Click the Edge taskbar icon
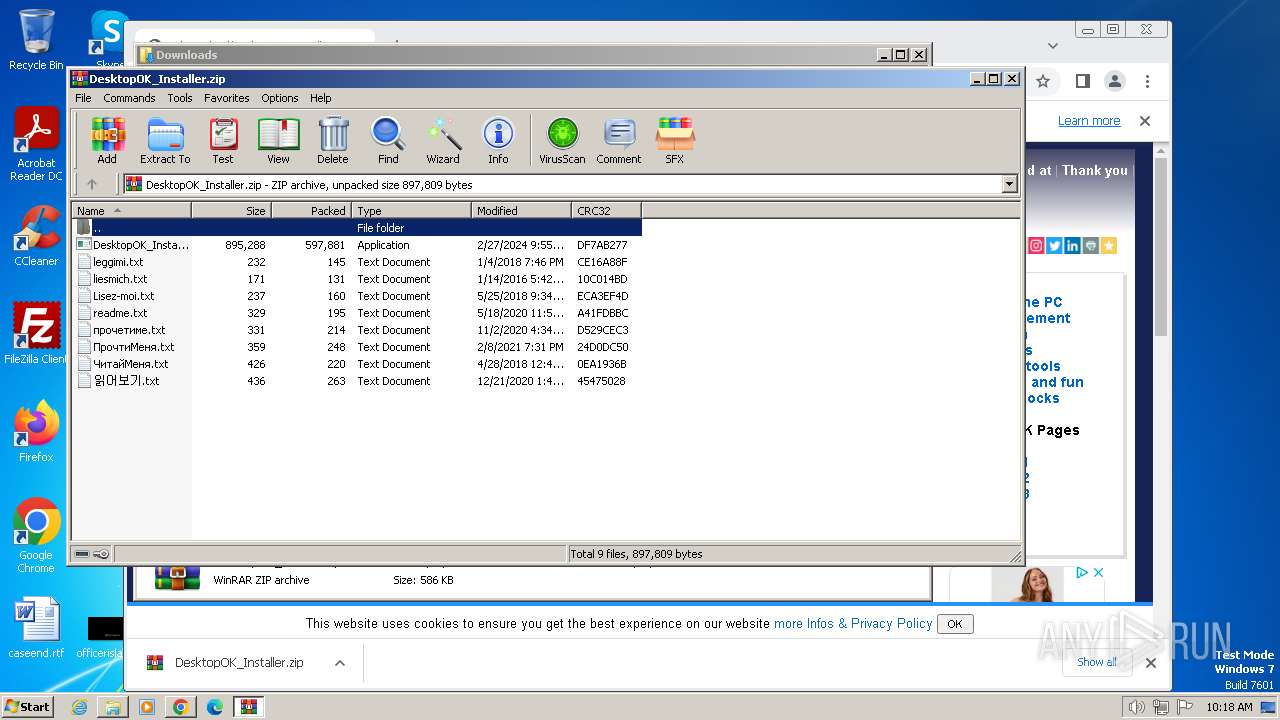1280x720 pixels. click(x=215, y=707)
